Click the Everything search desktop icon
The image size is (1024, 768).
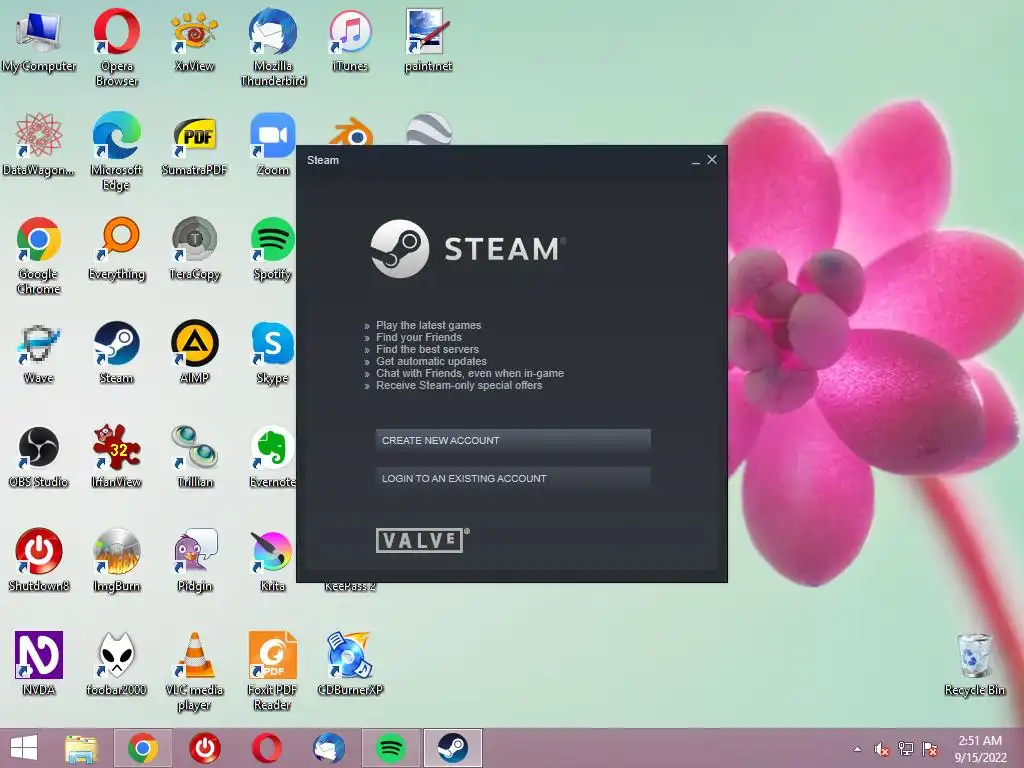116,249
